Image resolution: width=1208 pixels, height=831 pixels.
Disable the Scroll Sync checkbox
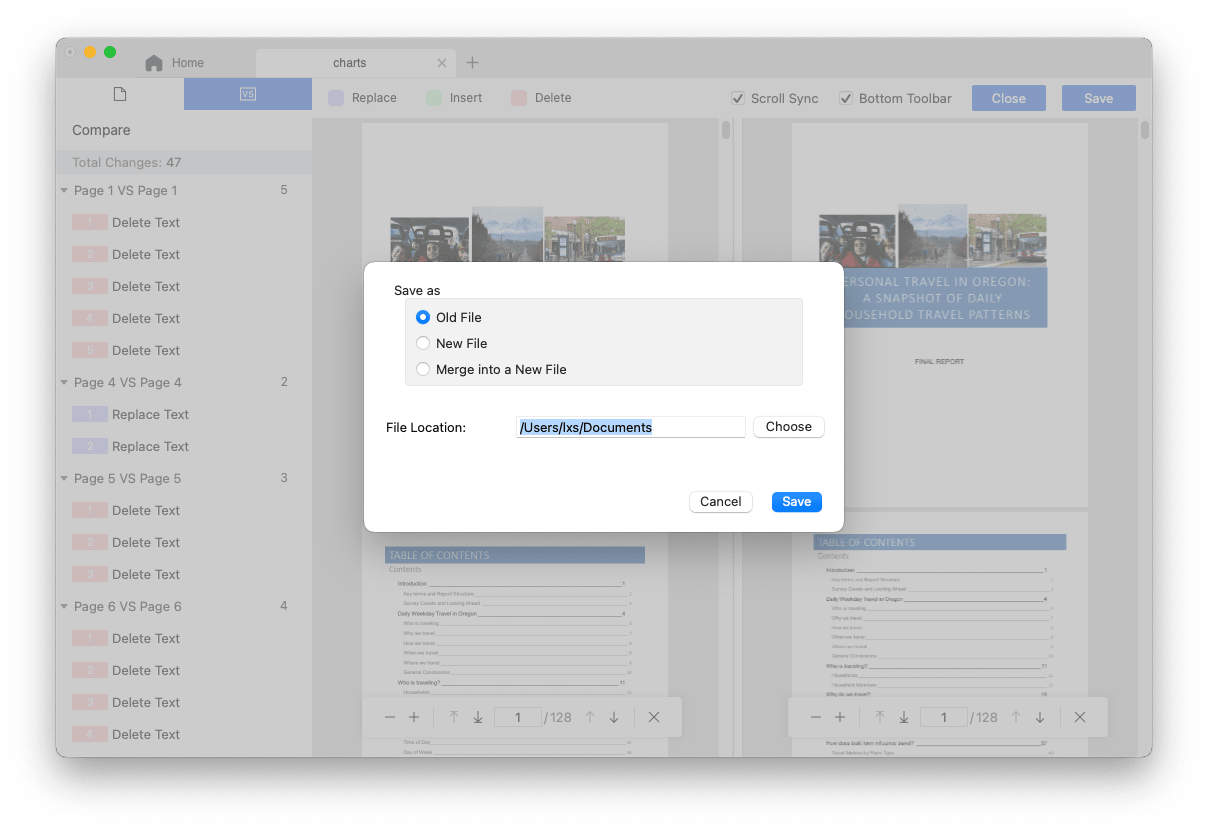(x=738, y=98)
